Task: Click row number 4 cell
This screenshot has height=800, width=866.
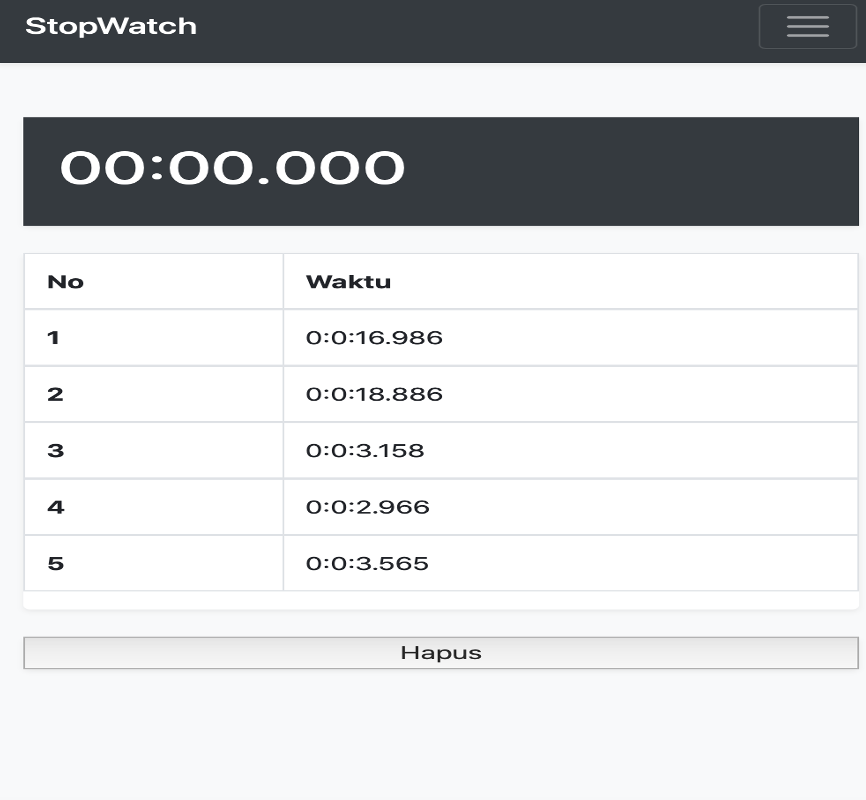Action: pos(154,507)
